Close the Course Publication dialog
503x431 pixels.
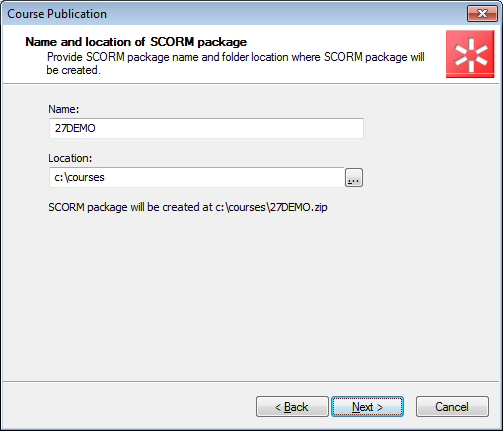click(482, 14)
